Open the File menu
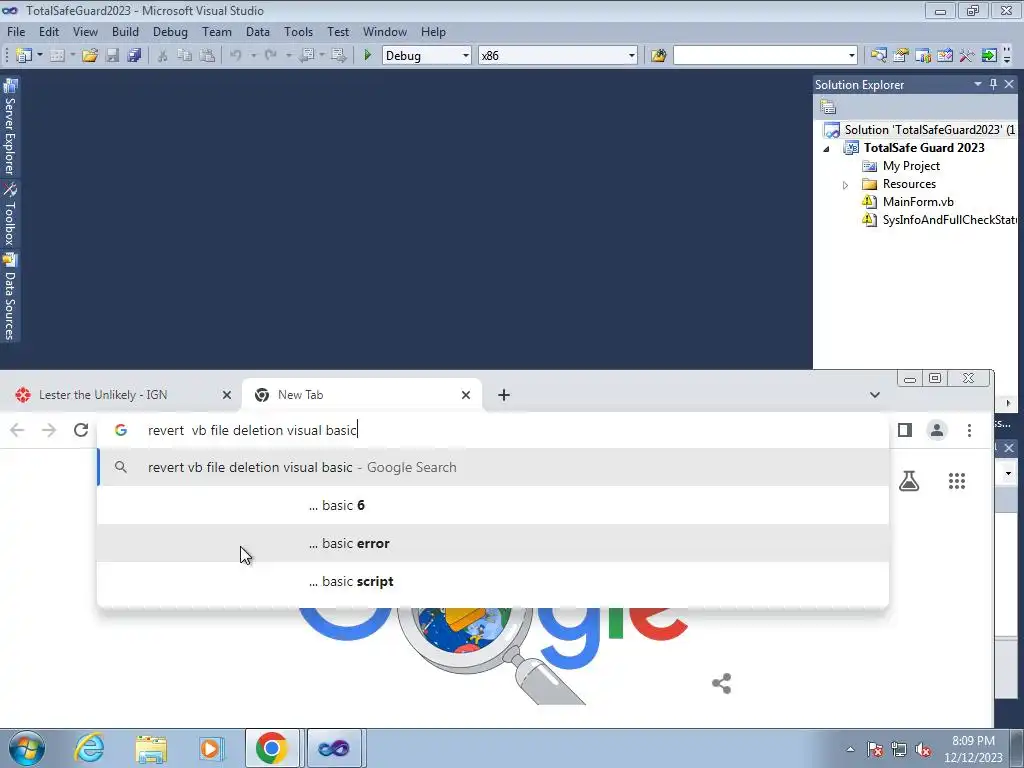 tap(16, 31)
